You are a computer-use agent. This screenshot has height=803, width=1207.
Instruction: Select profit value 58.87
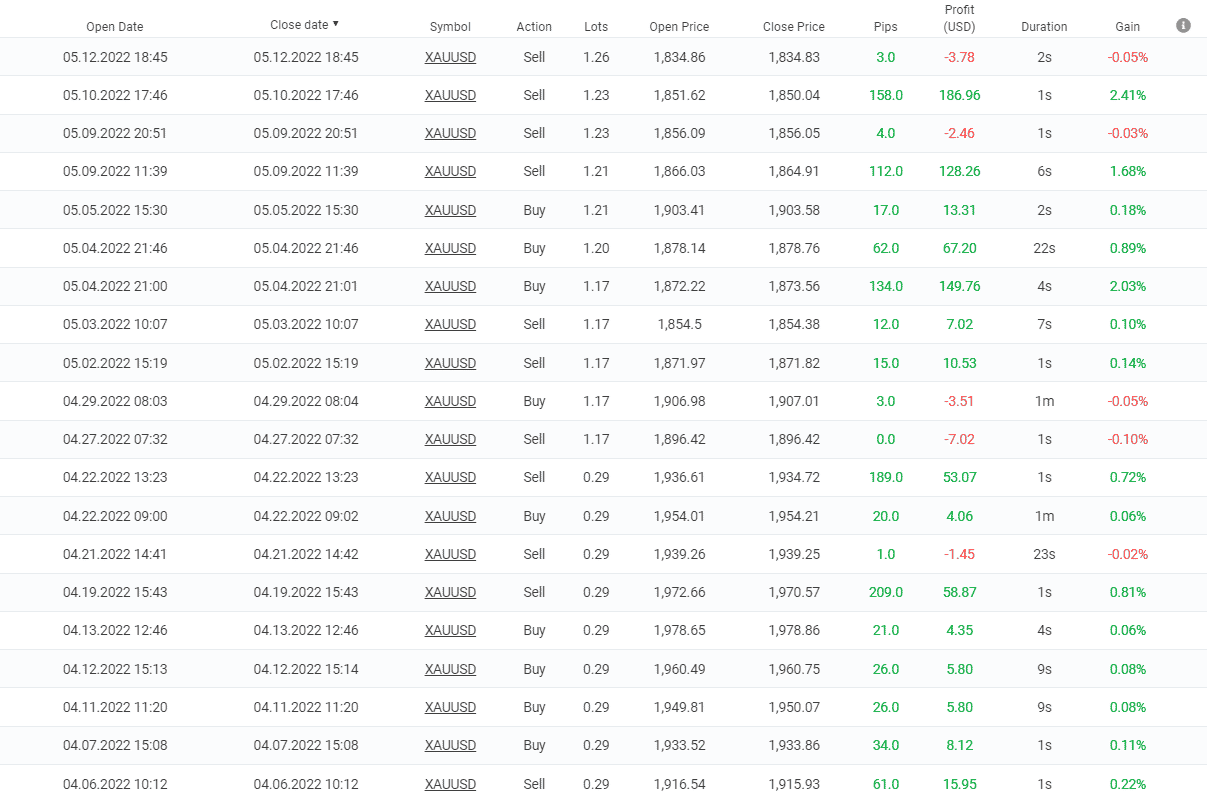click(x=960, y=592)
